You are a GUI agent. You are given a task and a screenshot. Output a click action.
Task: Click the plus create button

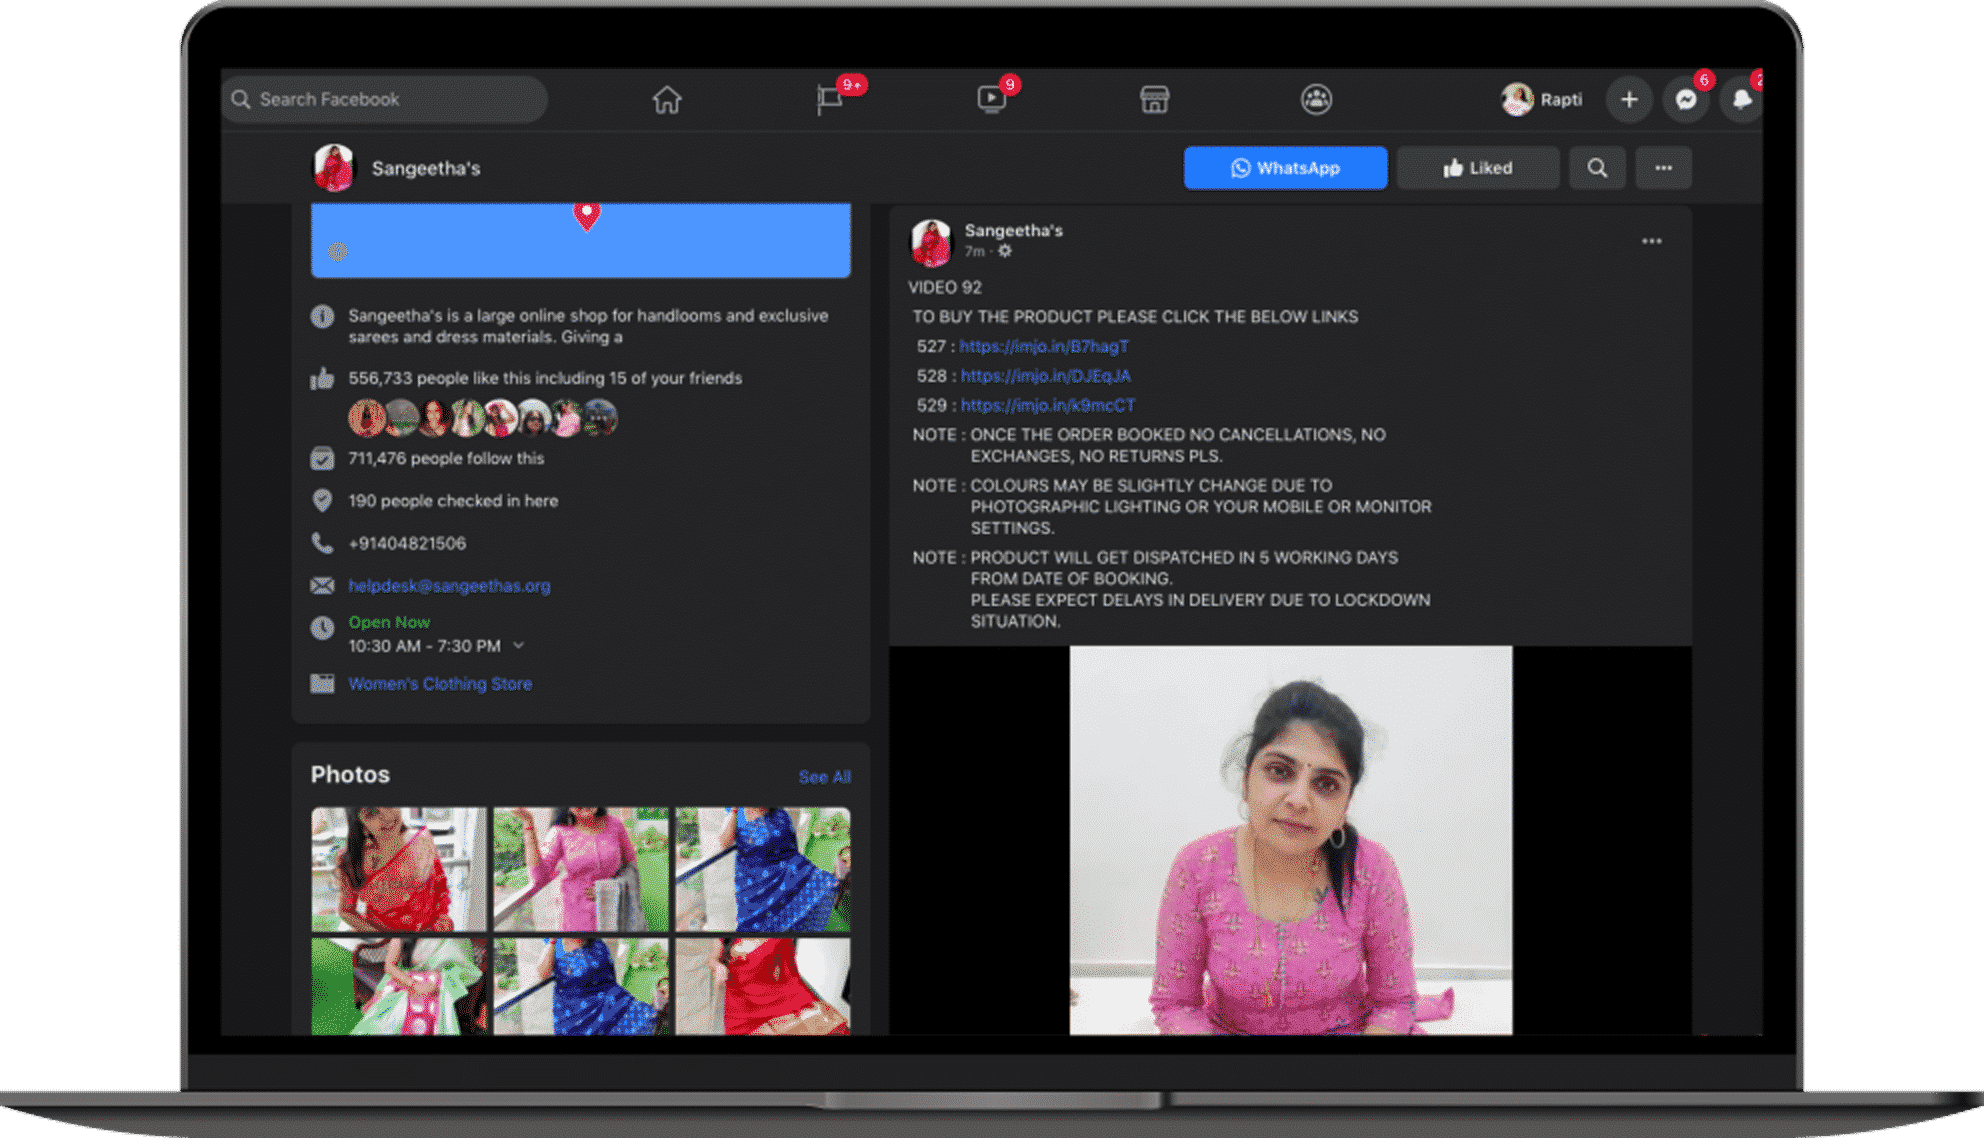[x=1629, y=100]
